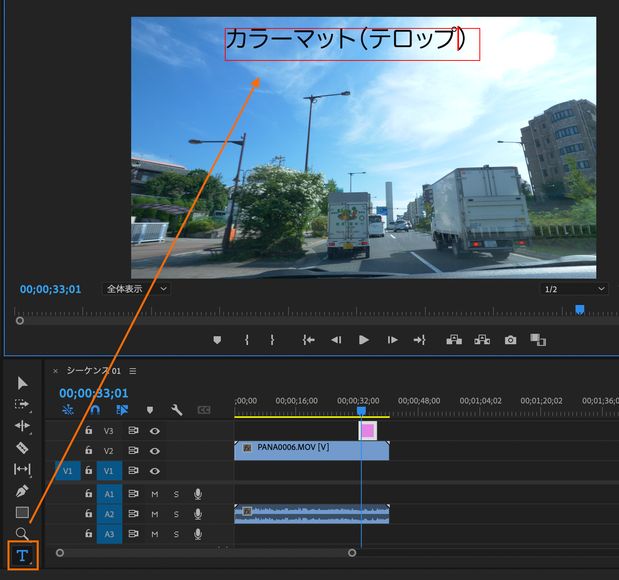Select the Track Select Forward tool
Image resolution: width=619 pixels, height=580 pixels.
coord(22,404)
